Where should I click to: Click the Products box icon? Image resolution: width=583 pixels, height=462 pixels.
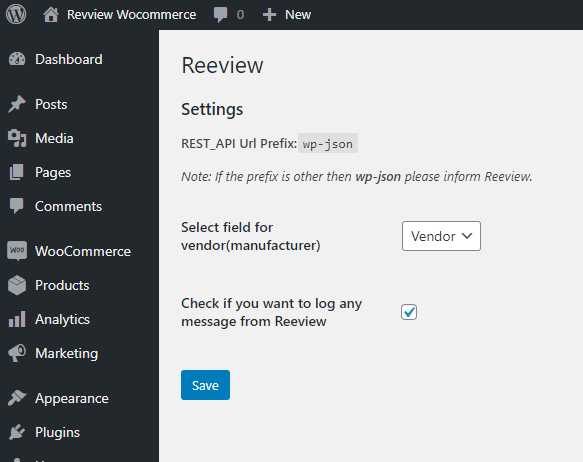click(17, 285)
